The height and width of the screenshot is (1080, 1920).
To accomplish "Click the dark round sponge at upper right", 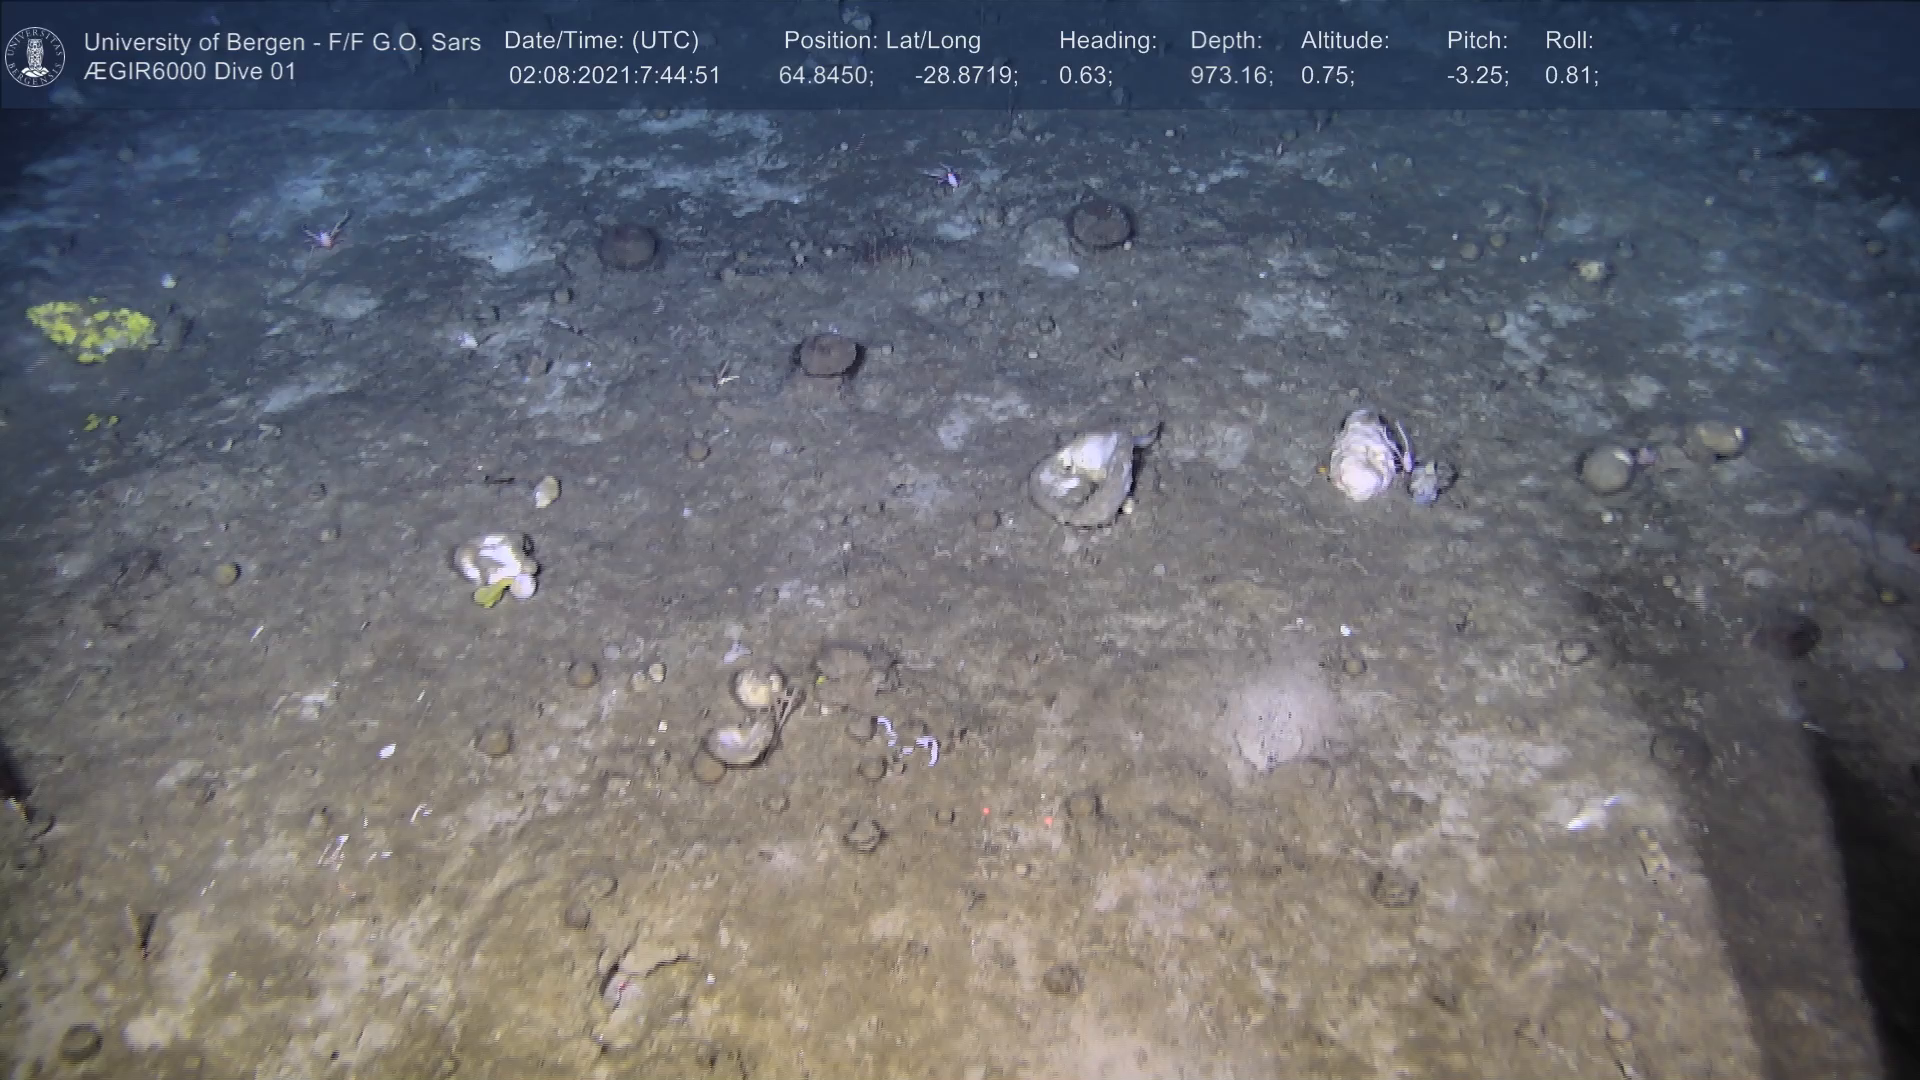I will 1100,224.
